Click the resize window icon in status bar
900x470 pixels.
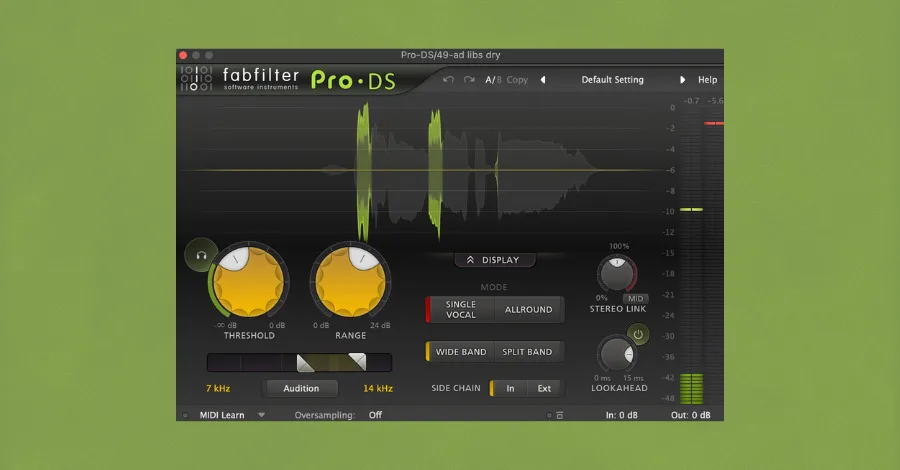(x=560, y=415)
